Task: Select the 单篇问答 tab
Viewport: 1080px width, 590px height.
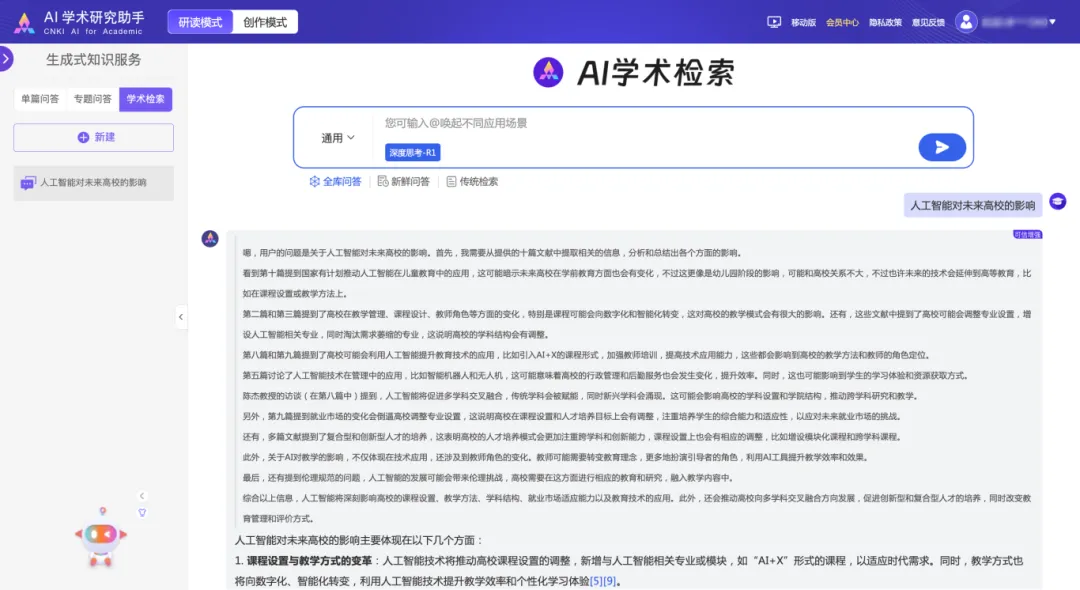Action: click(x=40, y=99)
